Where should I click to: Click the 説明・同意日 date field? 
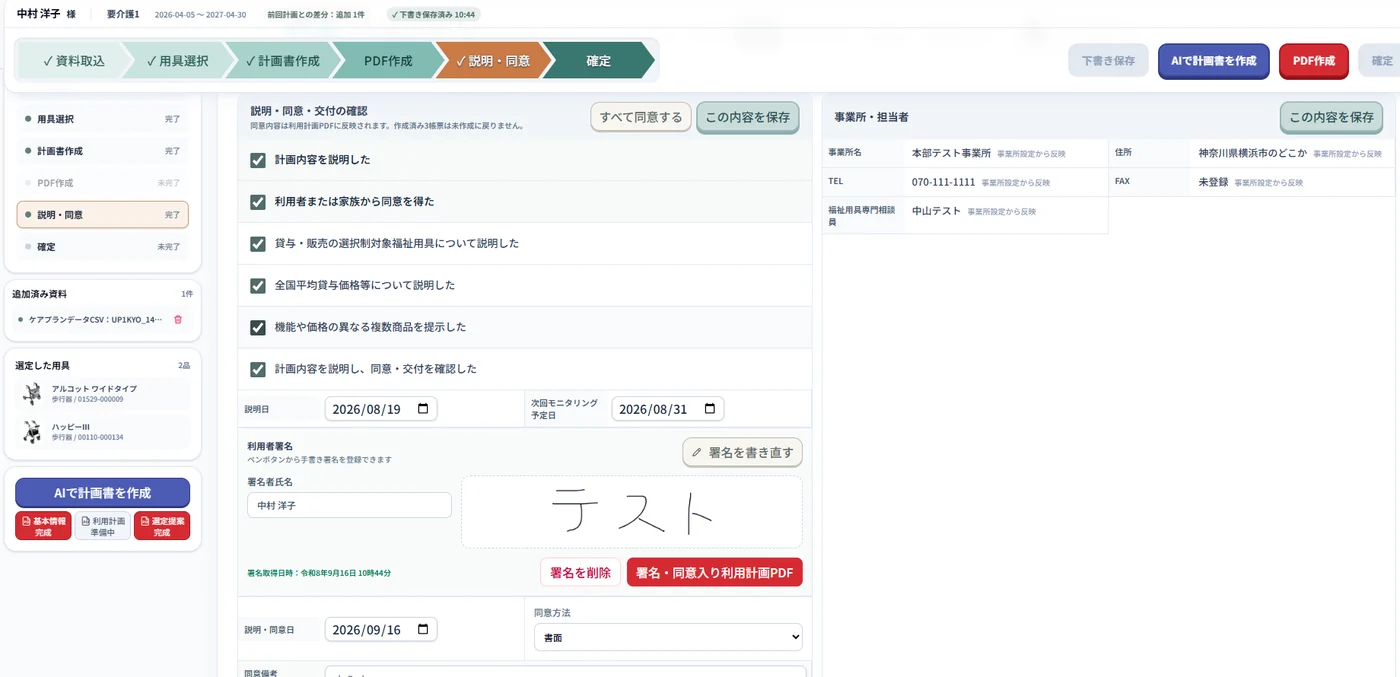coord(381,630)
